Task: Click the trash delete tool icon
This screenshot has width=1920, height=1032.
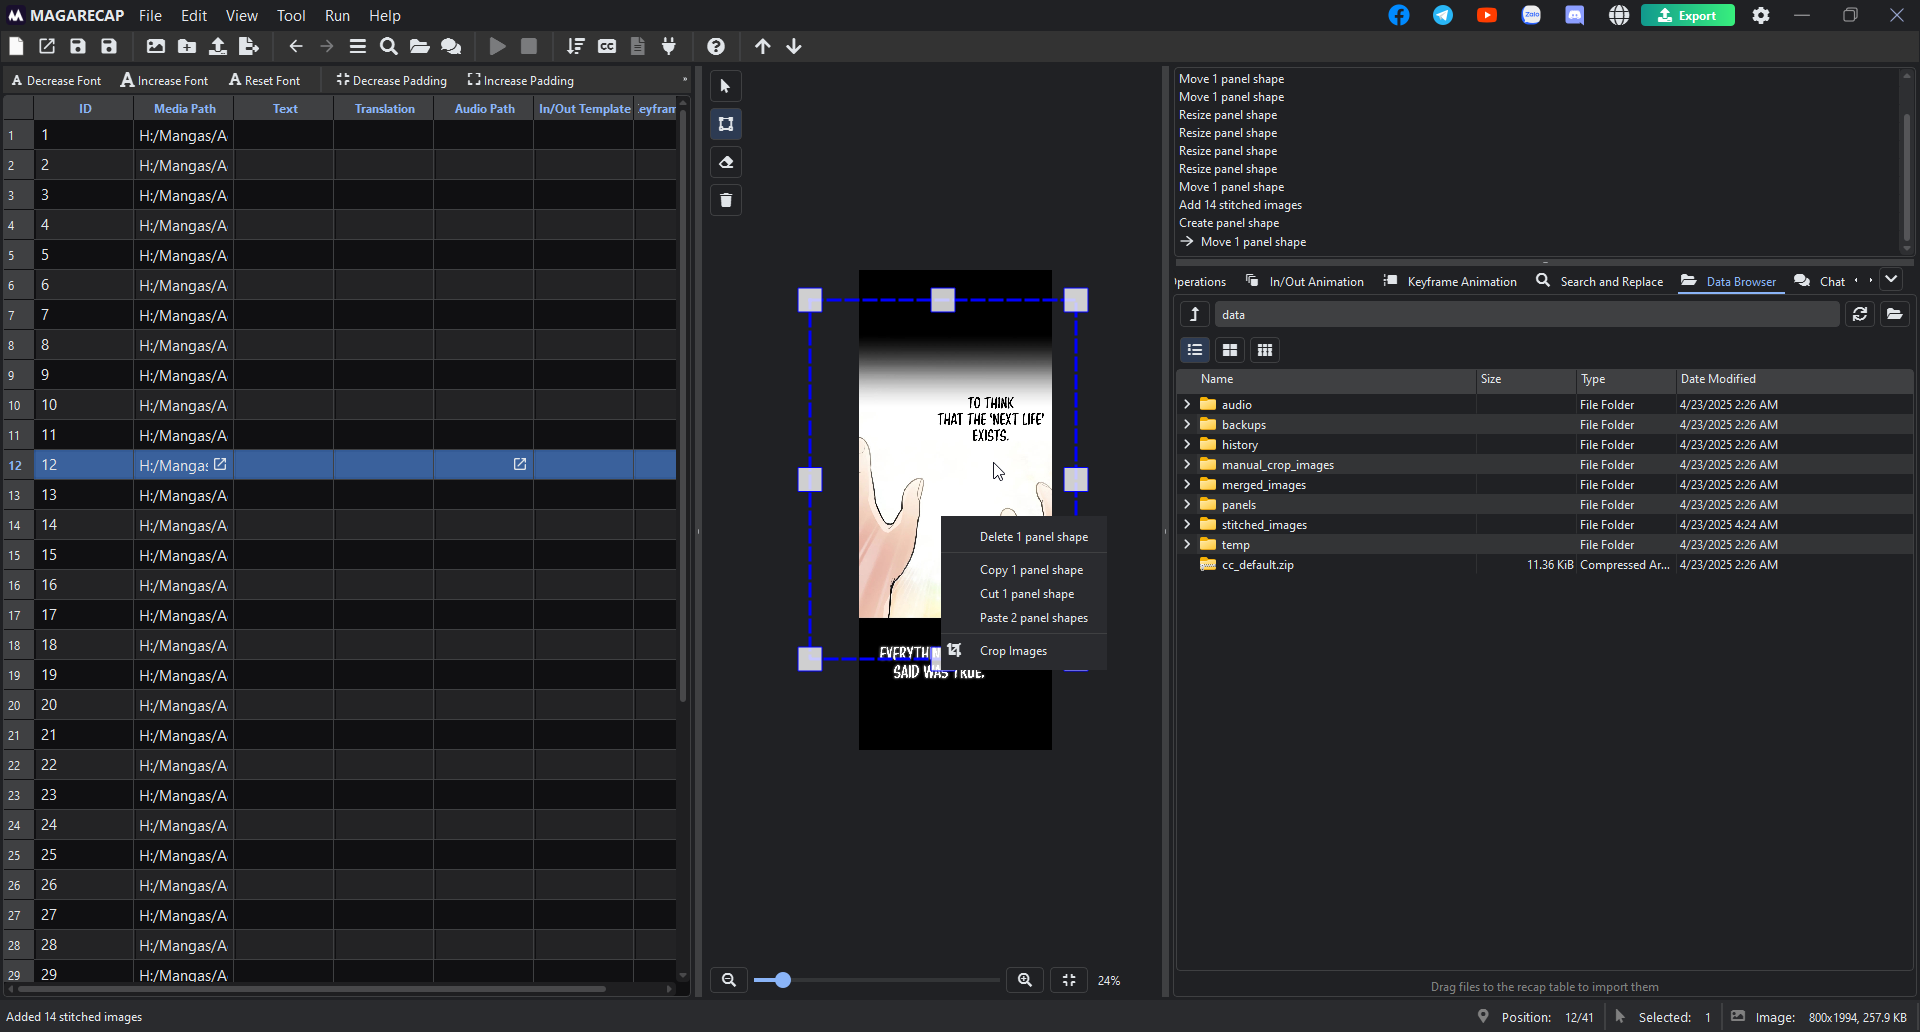Action: pyautogui.click(x=726, y=200)
